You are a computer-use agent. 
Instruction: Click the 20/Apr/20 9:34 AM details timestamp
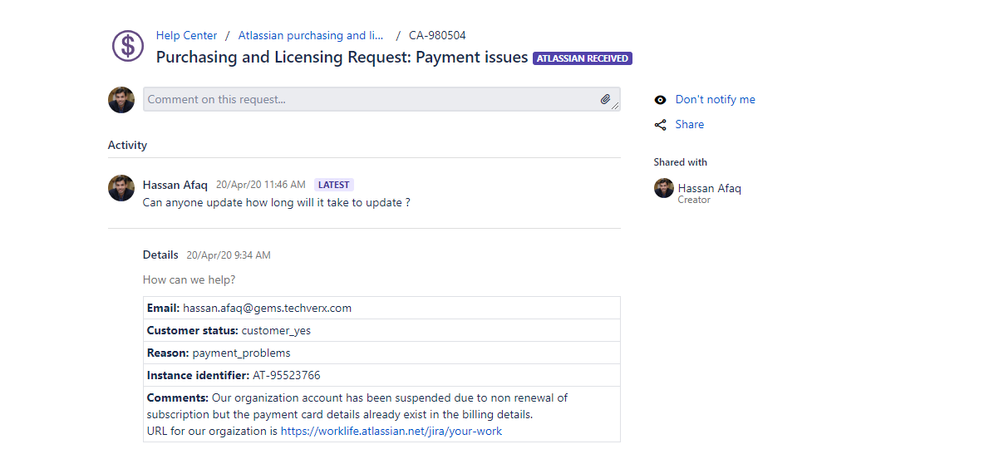tap(228, 255)
